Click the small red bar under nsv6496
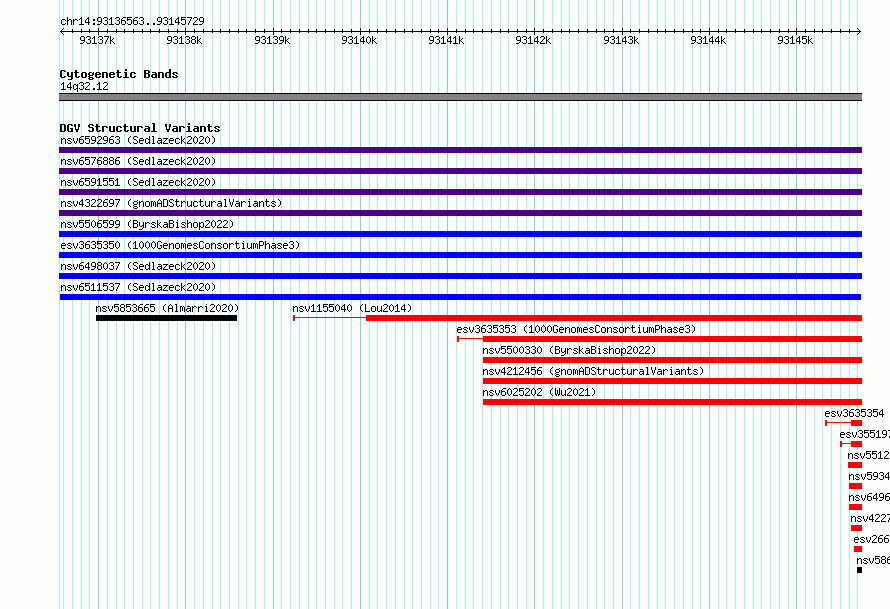Screen dimensions: 890x609 (855, 507)
